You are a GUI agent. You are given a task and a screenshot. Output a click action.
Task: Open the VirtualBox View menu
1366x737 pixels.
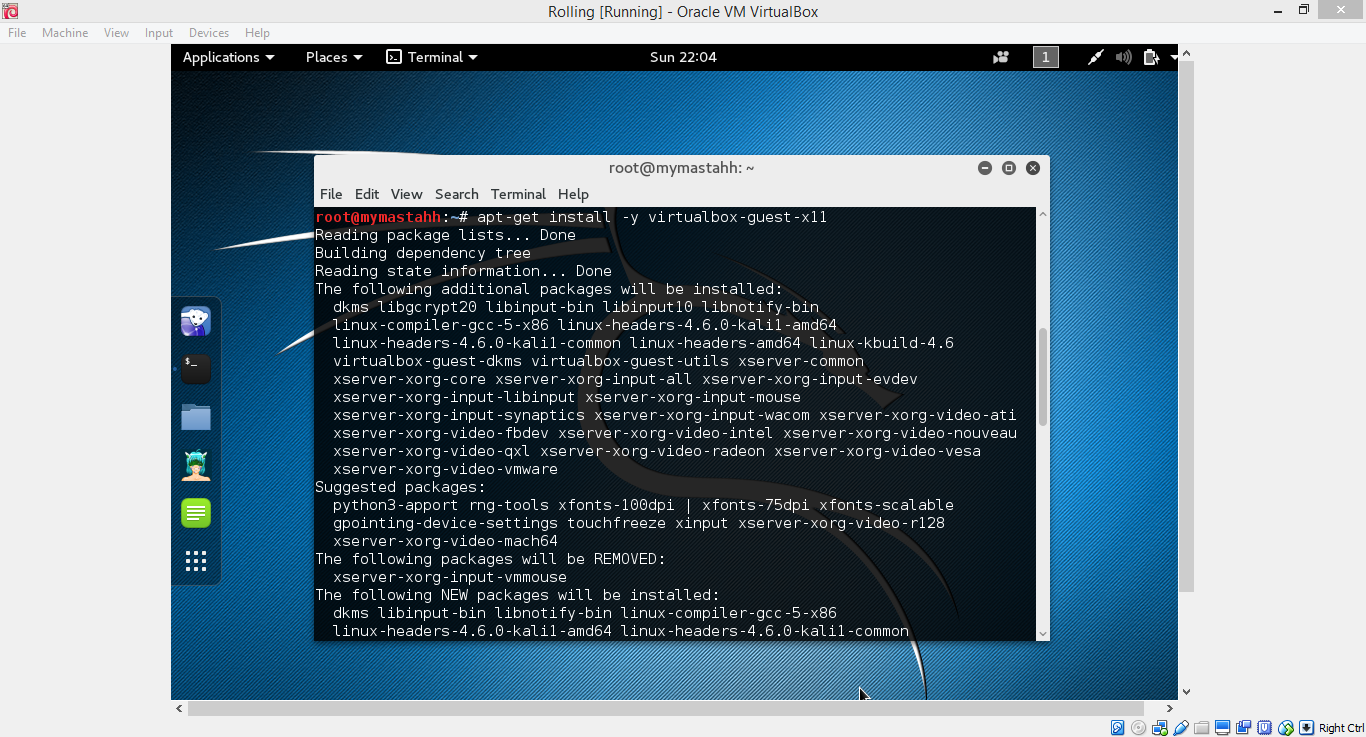(x=117, y=33)
